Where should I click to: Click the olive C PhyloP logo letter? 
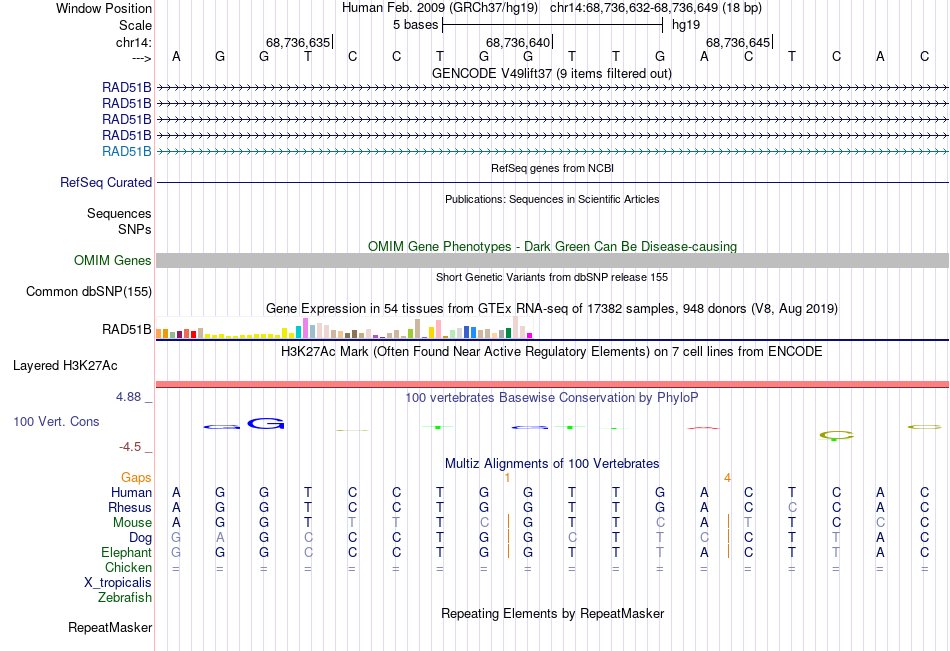pos(836,435)
